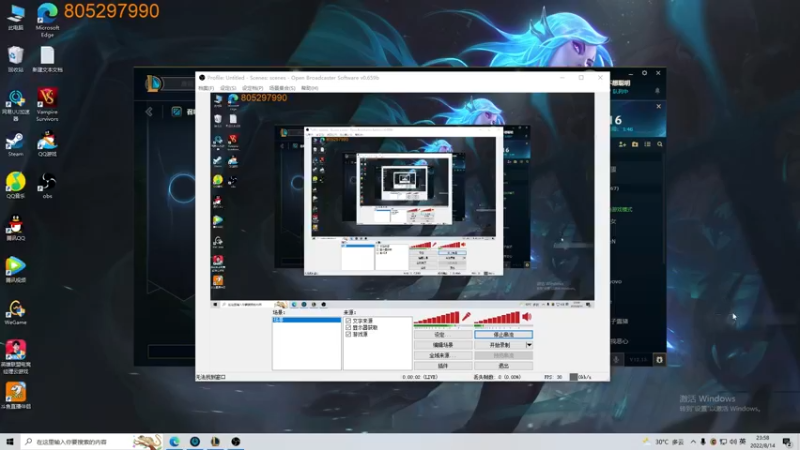Mute the microphone in OBS

pos(466,317)
